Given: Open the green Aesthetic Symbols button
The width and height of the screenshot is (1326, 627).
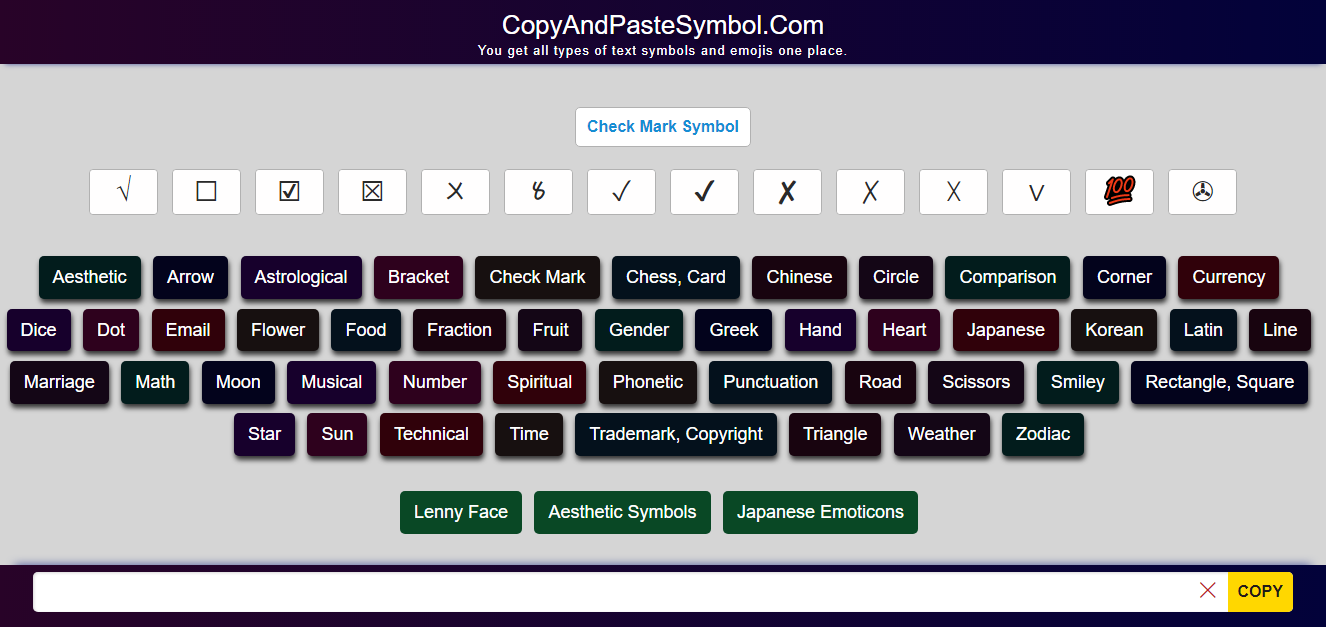Looking at the screenshot, I should click(x=623, y=512).
